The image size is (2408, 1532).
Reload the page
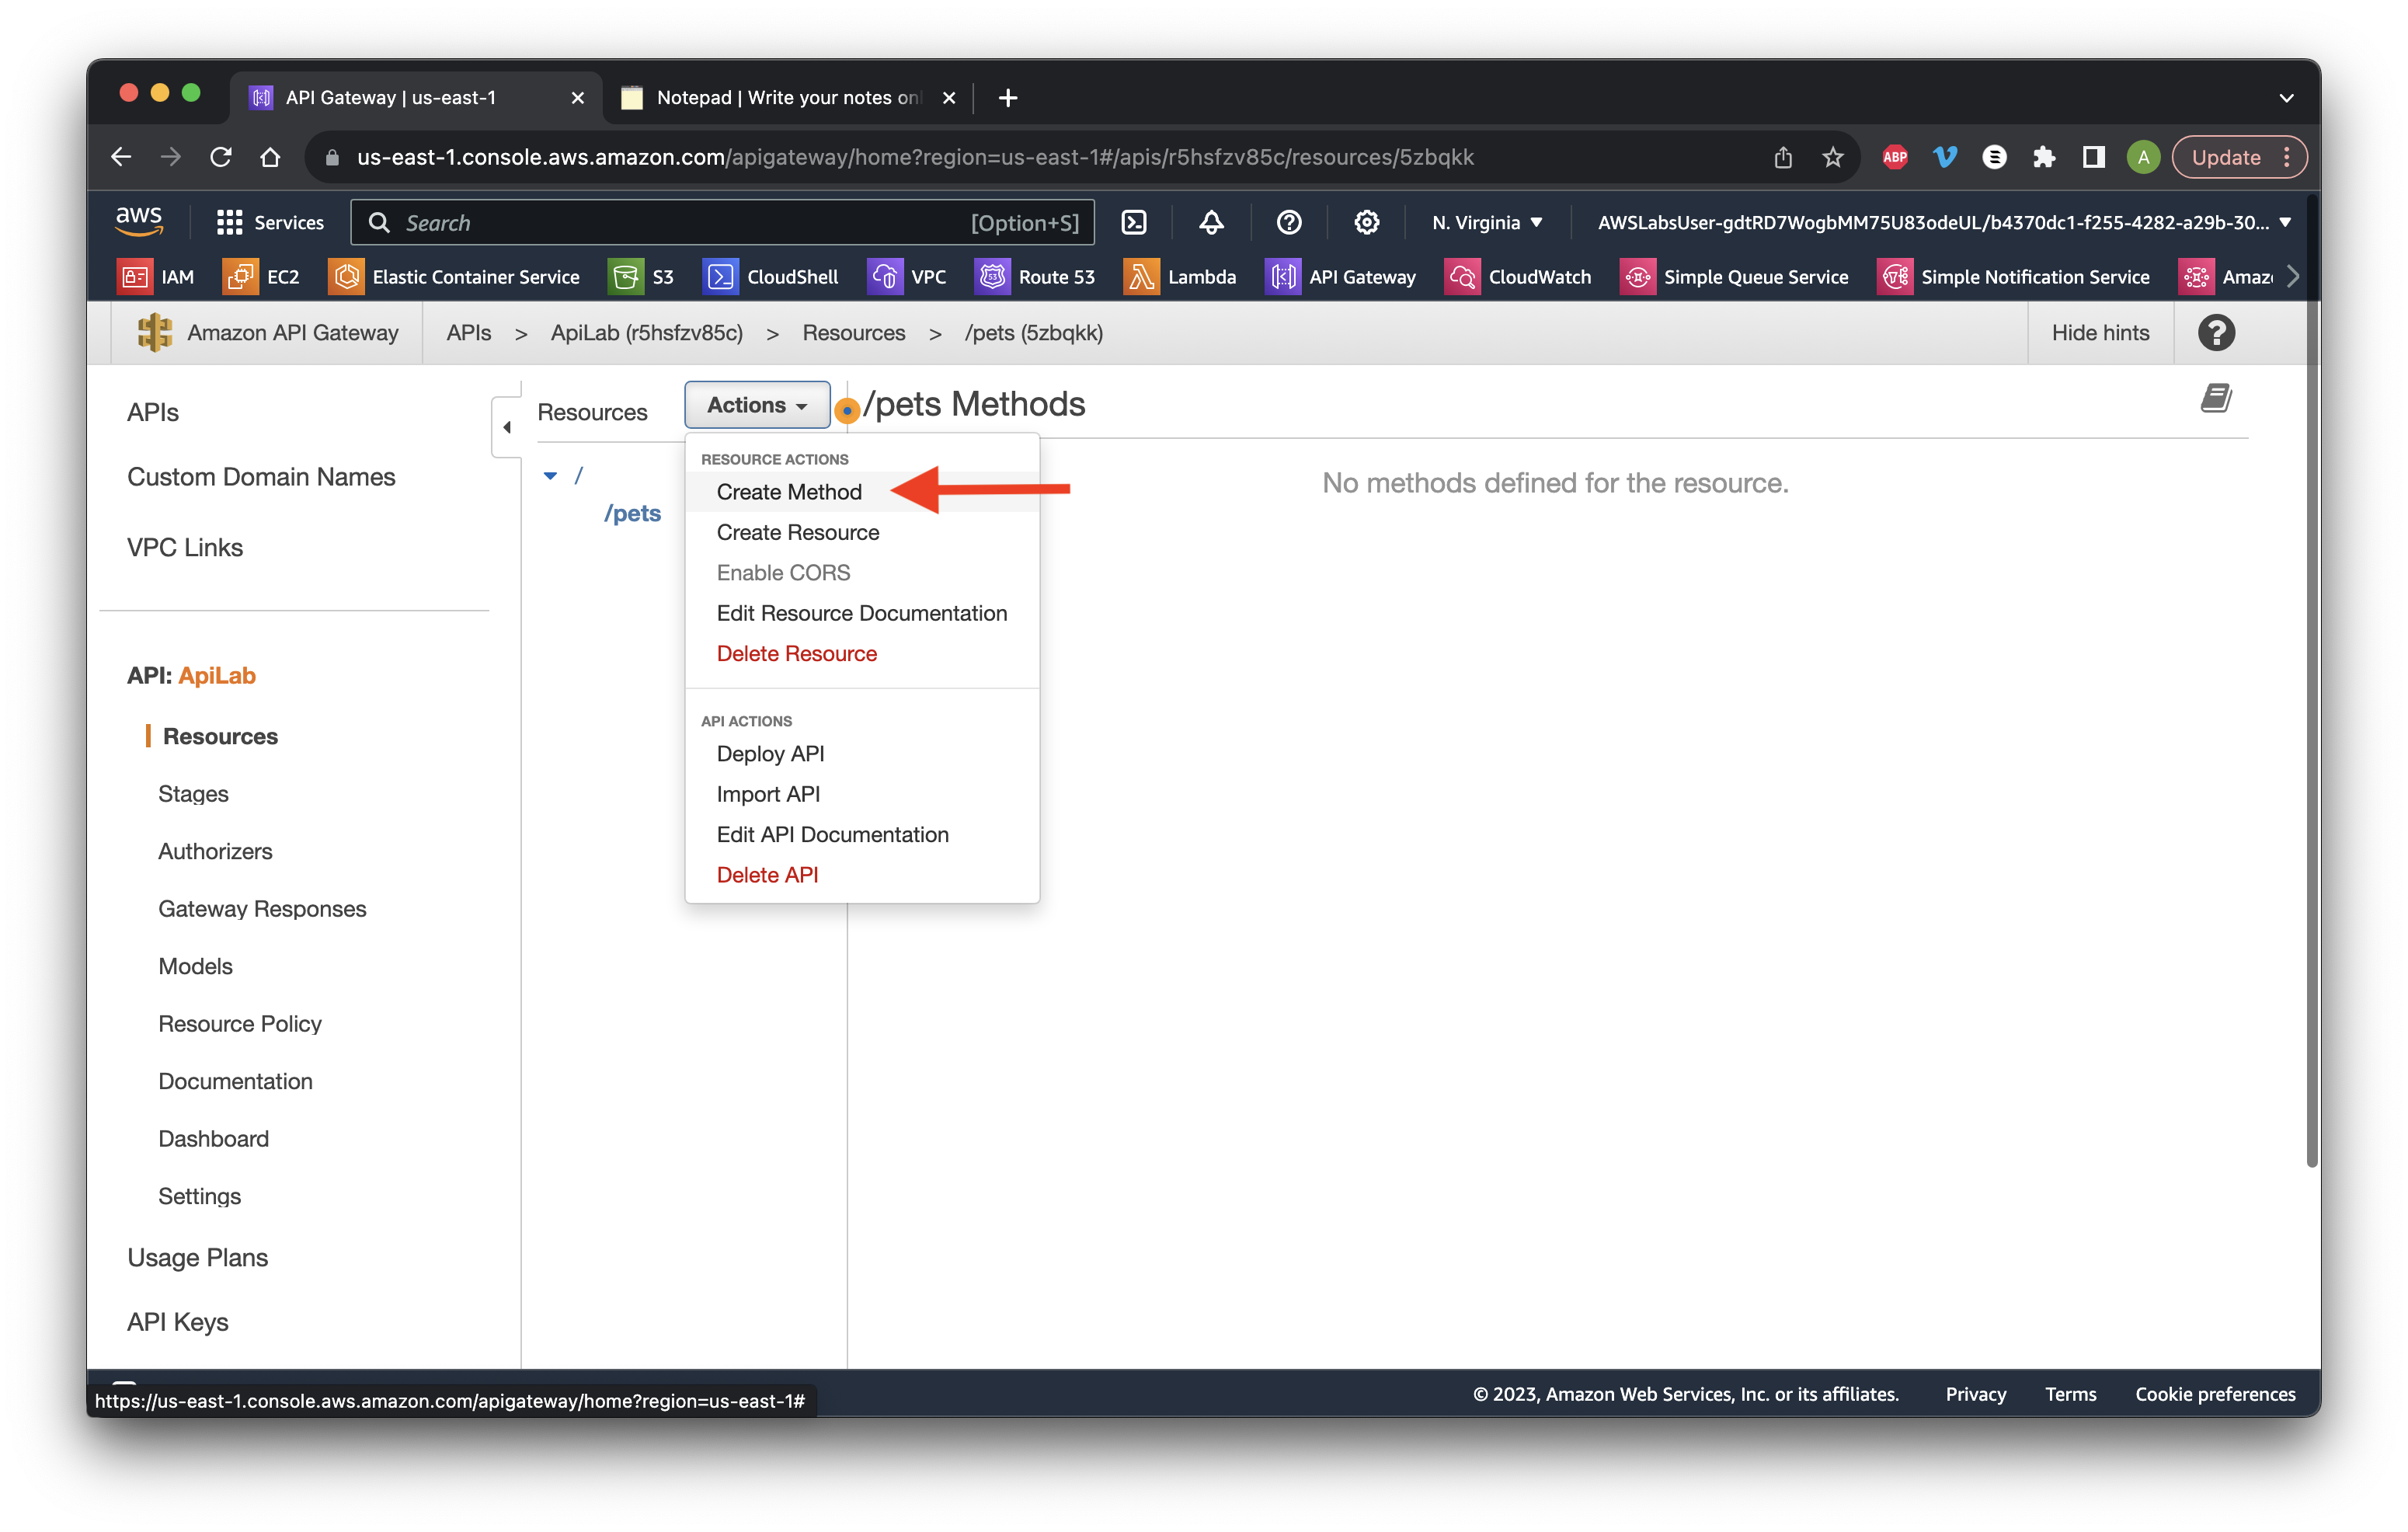221,157
